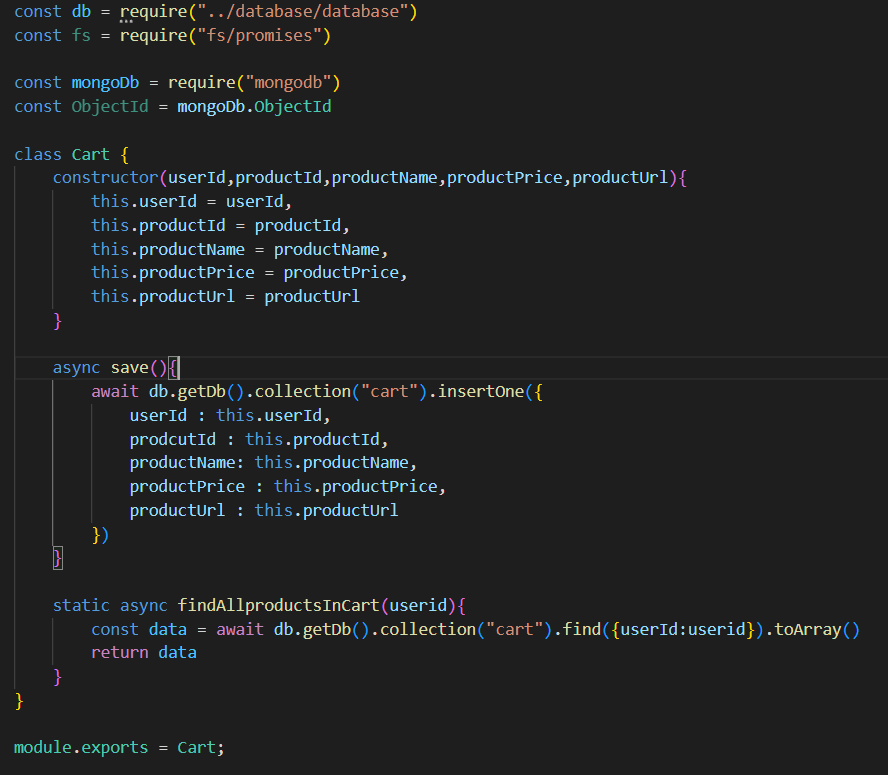Click the '{userId:userid}' query object
The image size is (888, 775).
683,629
